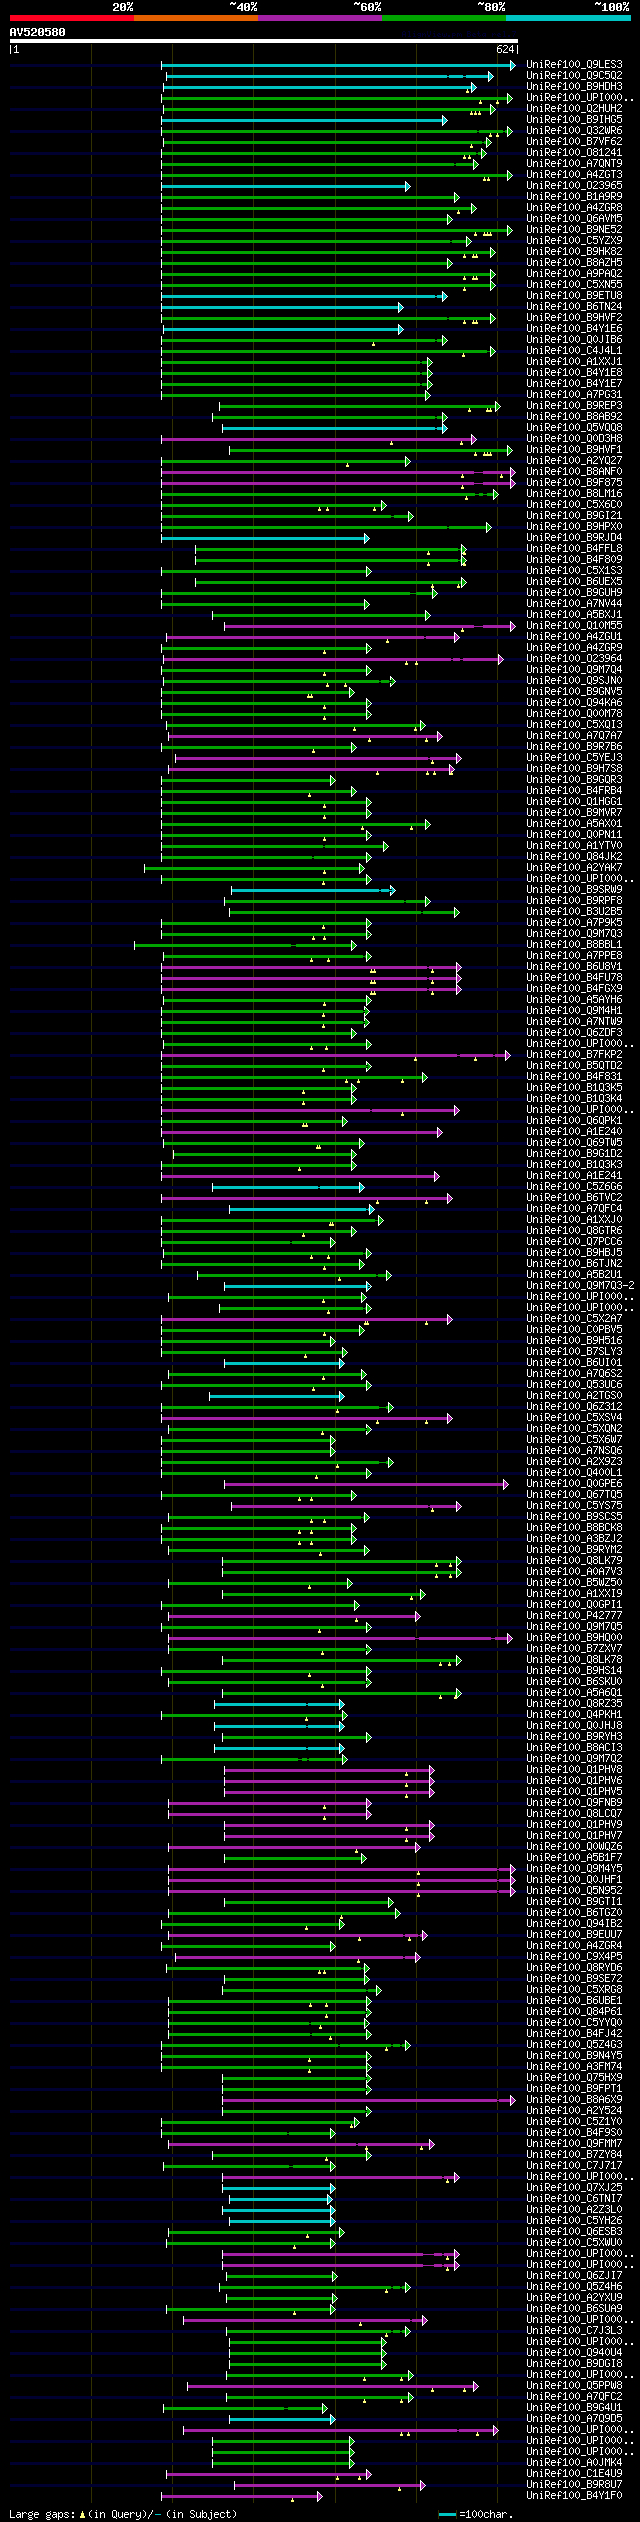
Task: Click the green ~80% identity legend segment
Action: tap(444, 18)
